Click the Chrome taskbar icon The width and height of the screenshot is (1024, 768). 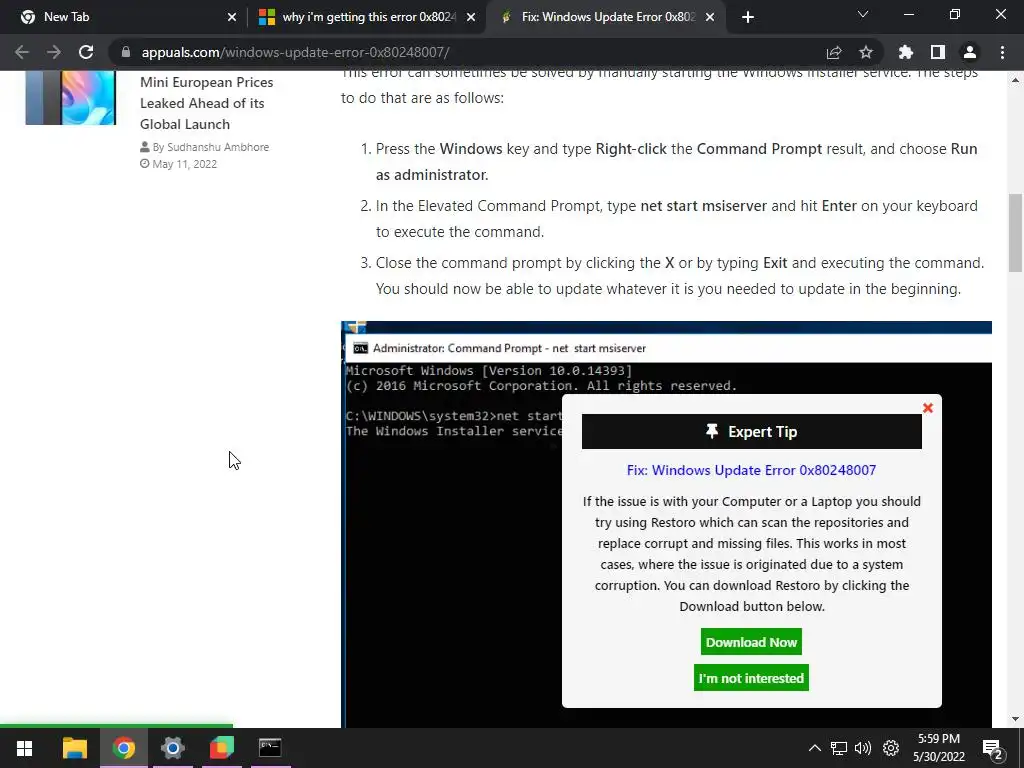[x=123, y=748]
